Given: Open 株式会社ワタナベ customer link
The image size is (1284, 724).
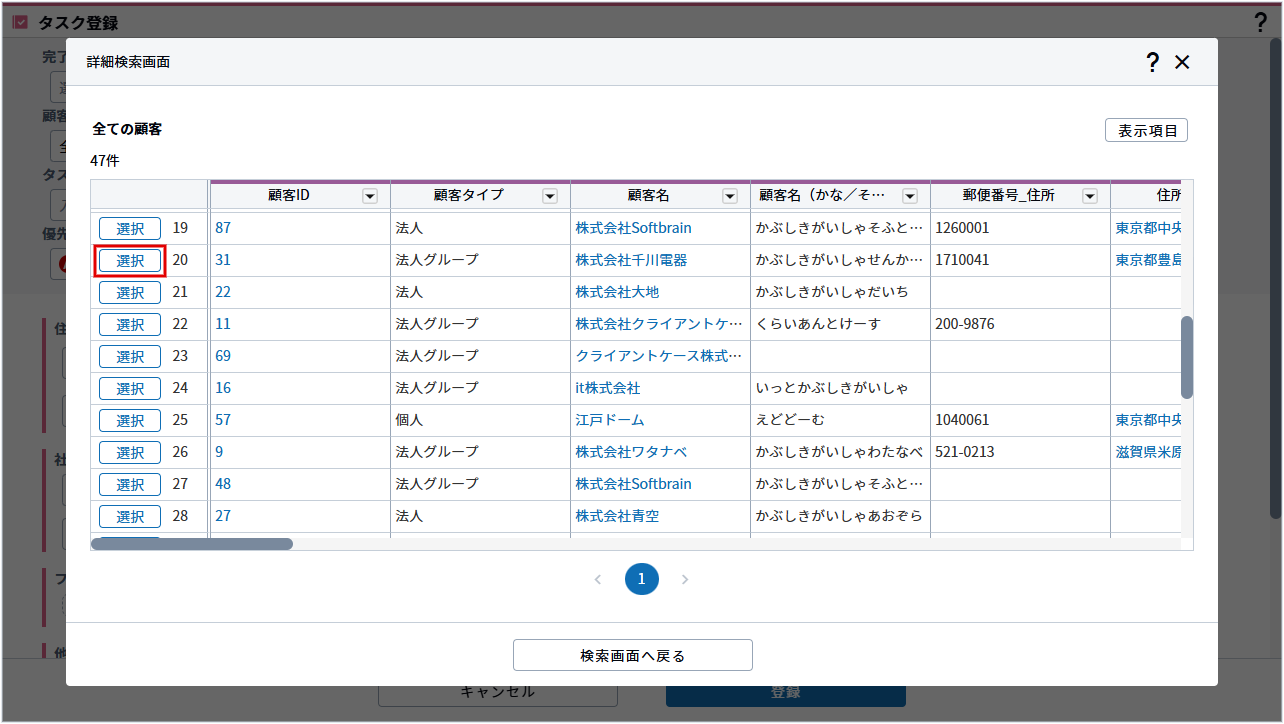Looking at the screenshot, I should tap(631, 452).
